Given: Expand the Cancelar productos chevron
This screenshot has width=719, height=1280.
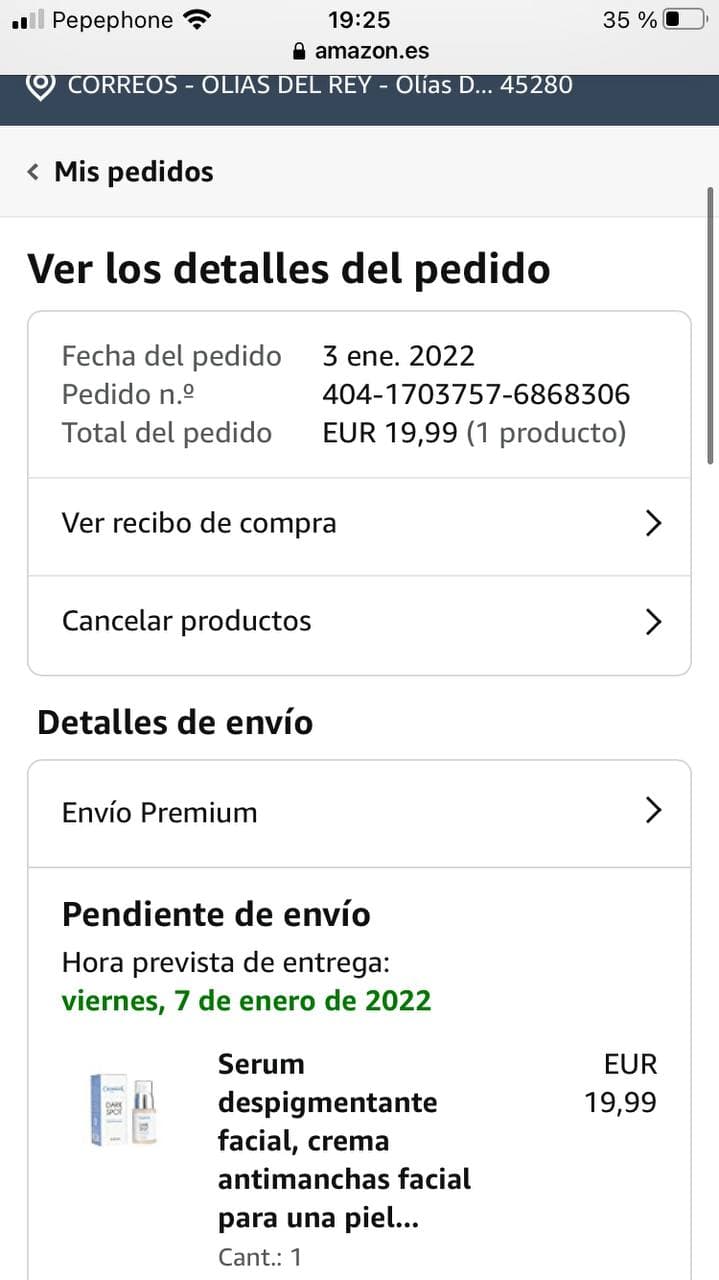Looking at the screenshot, I should pyautogui.click(x=653, y=622).
